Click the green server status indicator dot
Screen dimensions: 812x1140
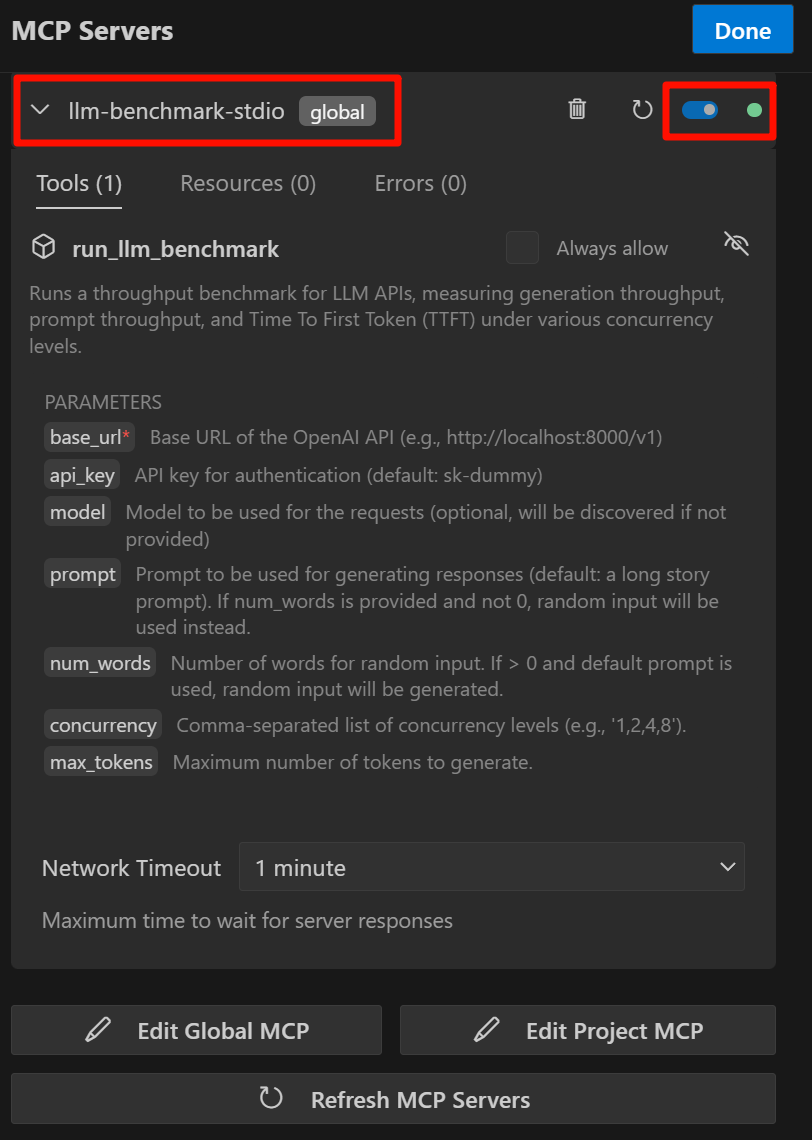pos(755,109)
